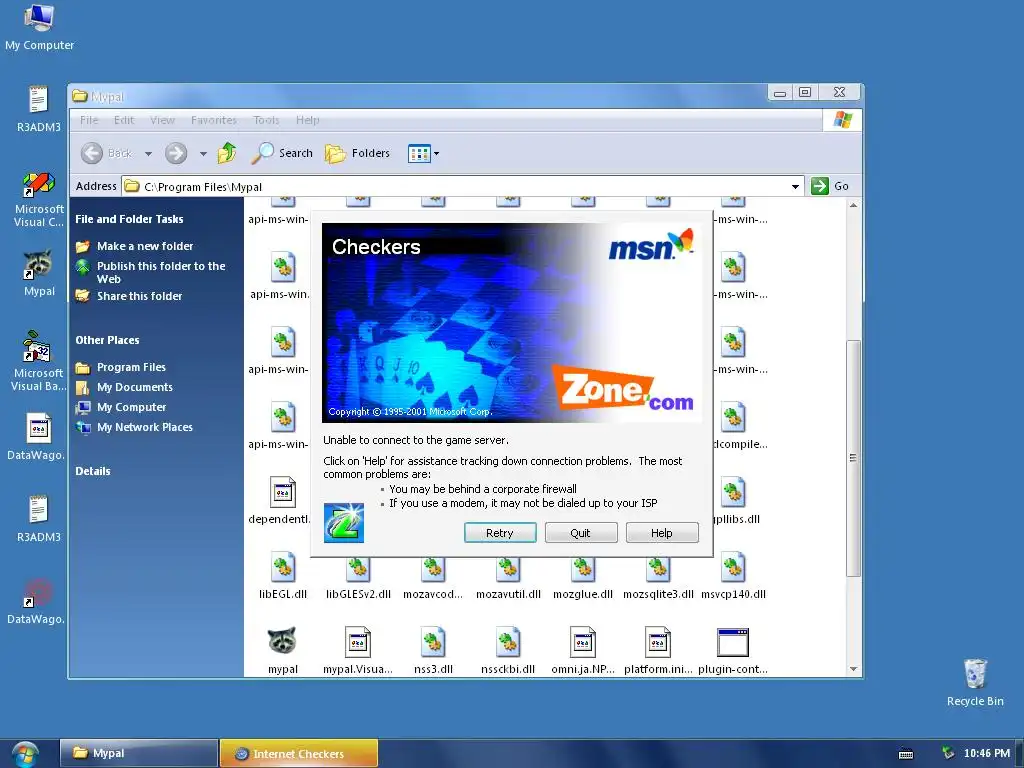The height and width of the screenshot is (768, 1024).
Task: Click the green Zone Z icon in dialog
Action: [344, 522]
